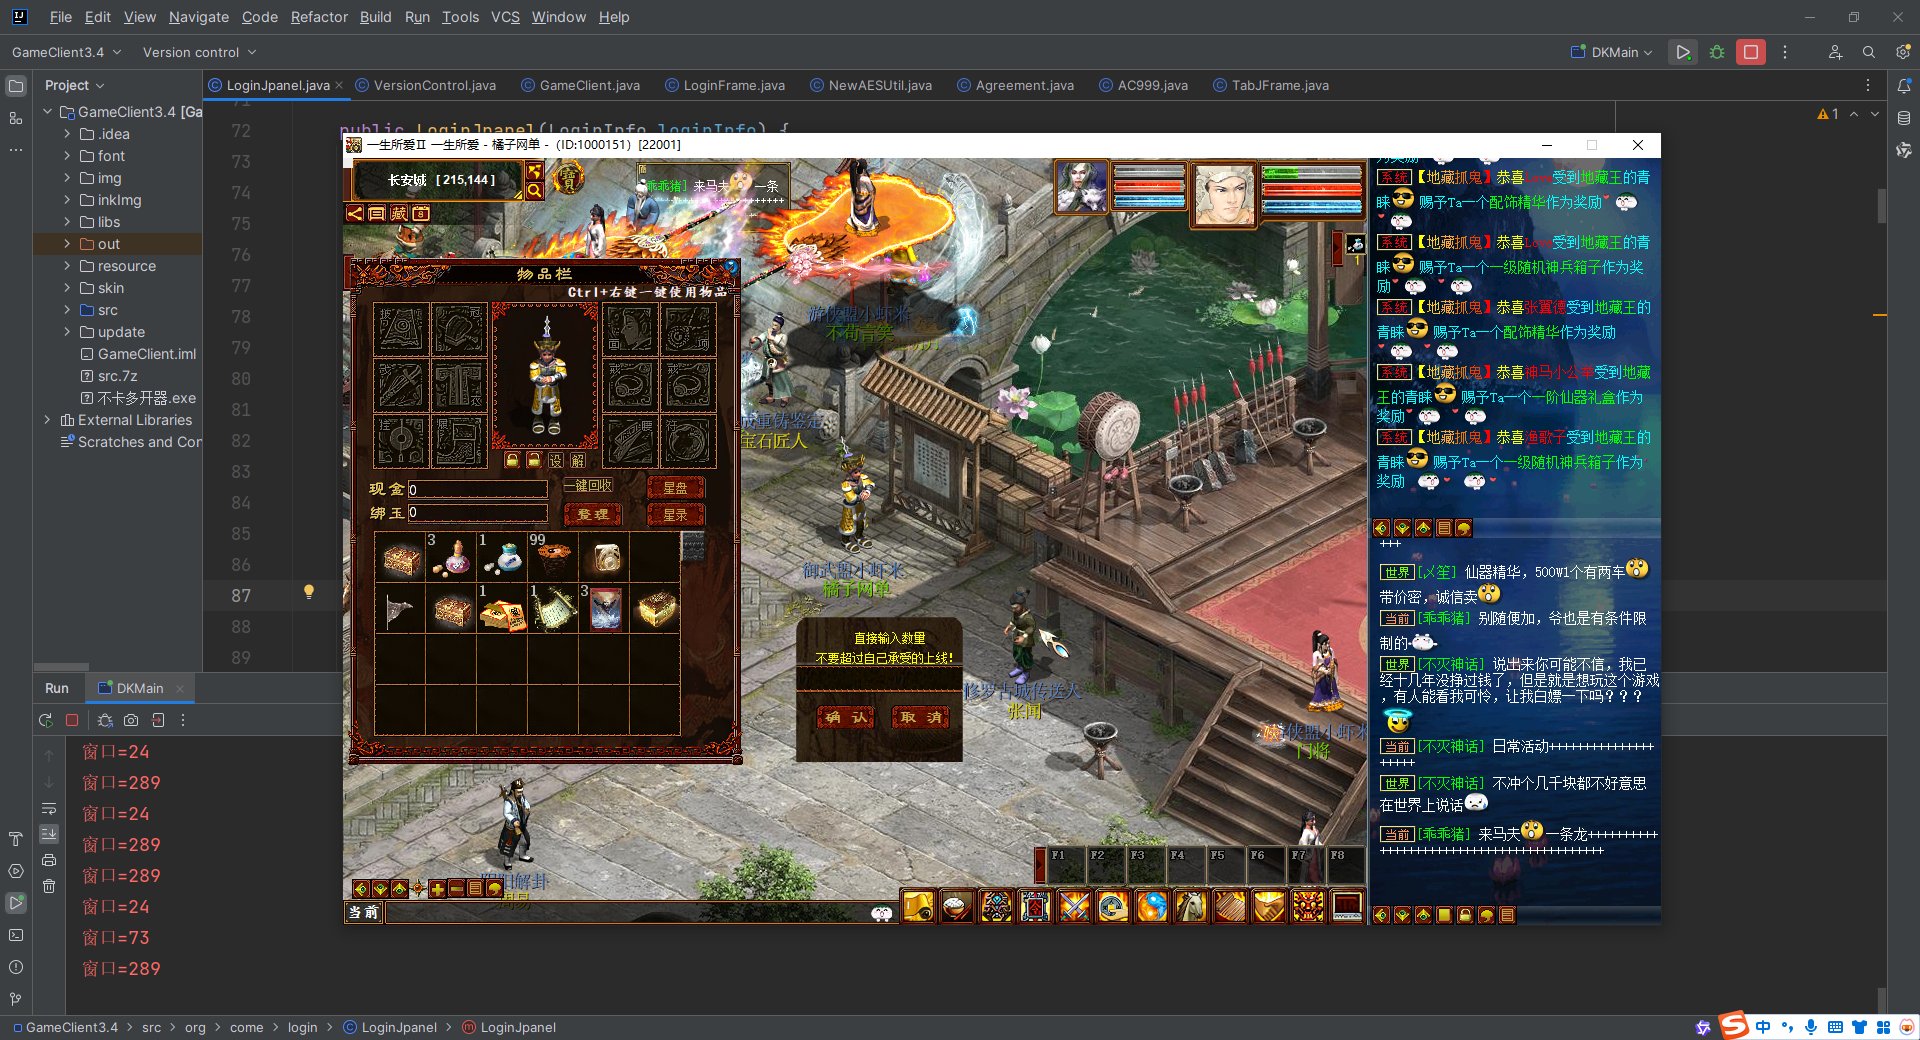Screen dimensions: 1920x1040
Task: Click the 现金 cash input field
Action: (x=478, y=490)
